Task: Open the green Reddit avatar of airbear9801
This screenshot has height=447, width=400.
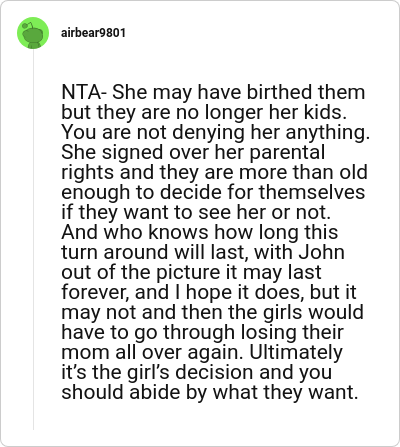Action: (x=33, y=33)
